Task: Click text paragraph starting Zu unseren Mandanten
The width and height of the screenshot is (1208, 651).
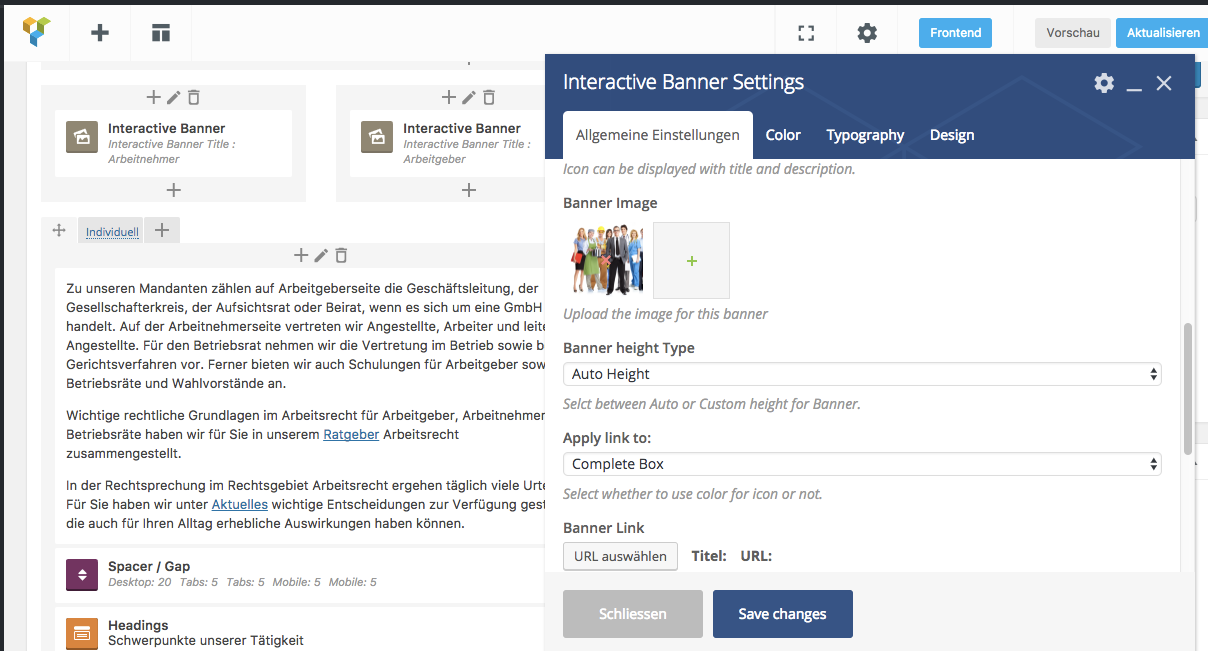Action: pyautogui.click(x=305, y=336)
